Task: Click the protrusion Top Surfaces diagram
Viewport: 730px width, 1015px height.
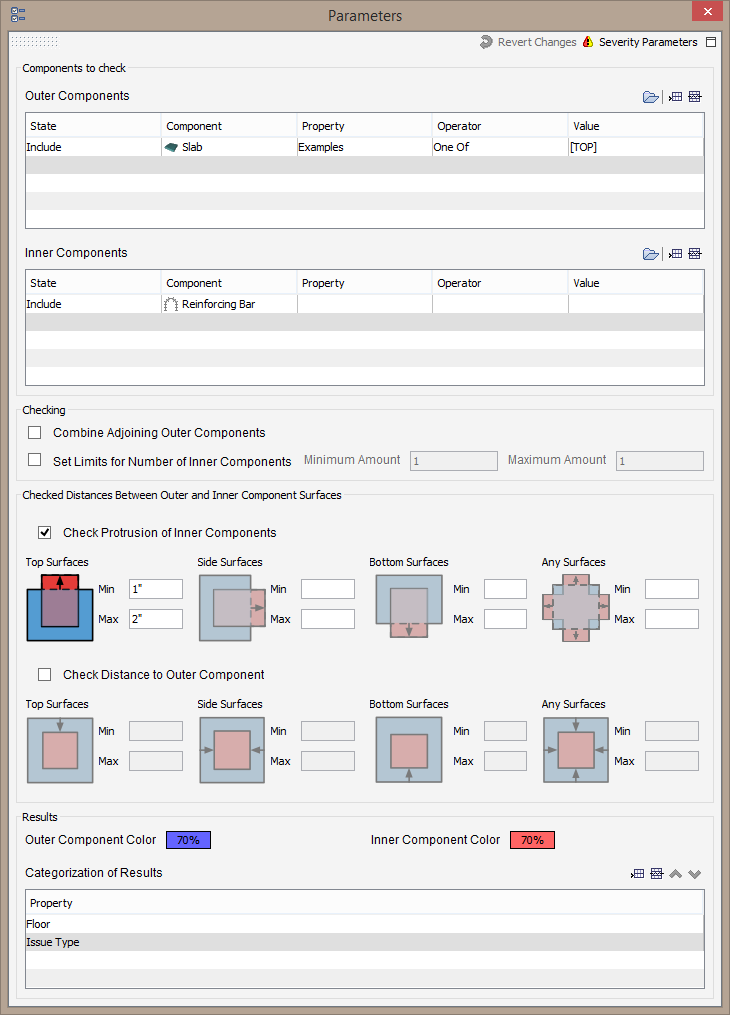Action: pos(60,607)
